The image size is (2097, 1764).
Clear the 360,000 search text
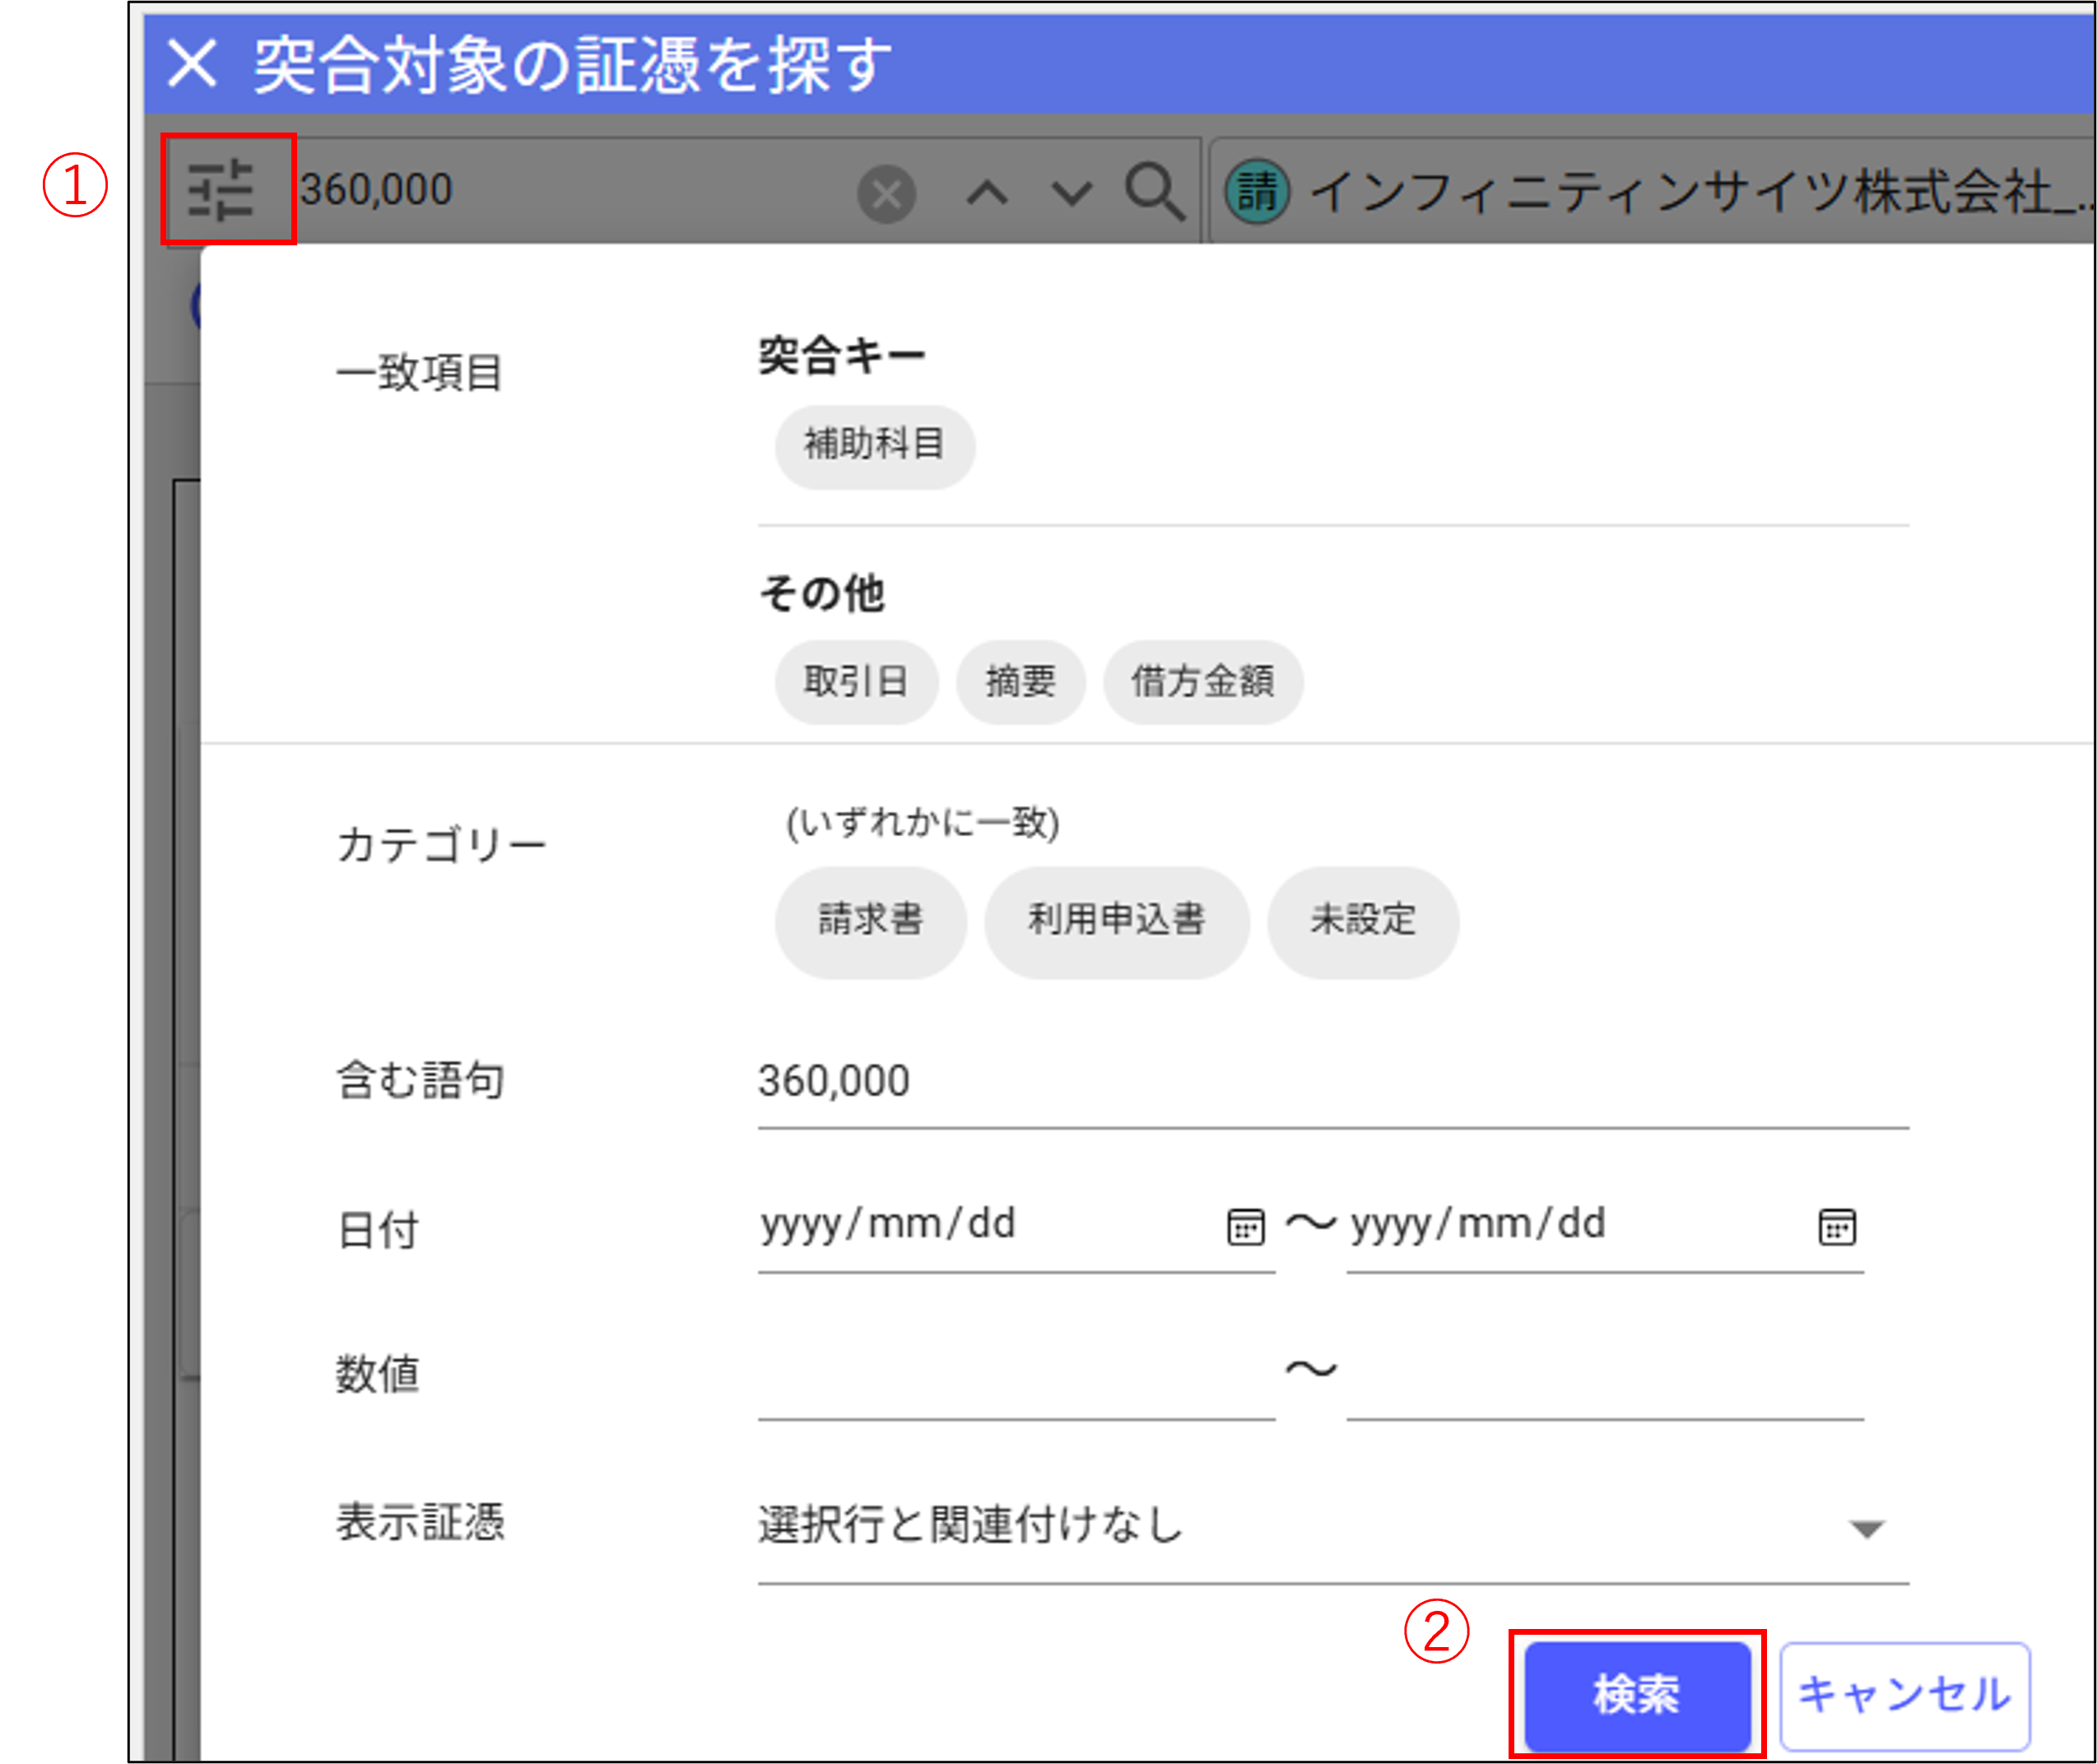[x=886, y=194]
